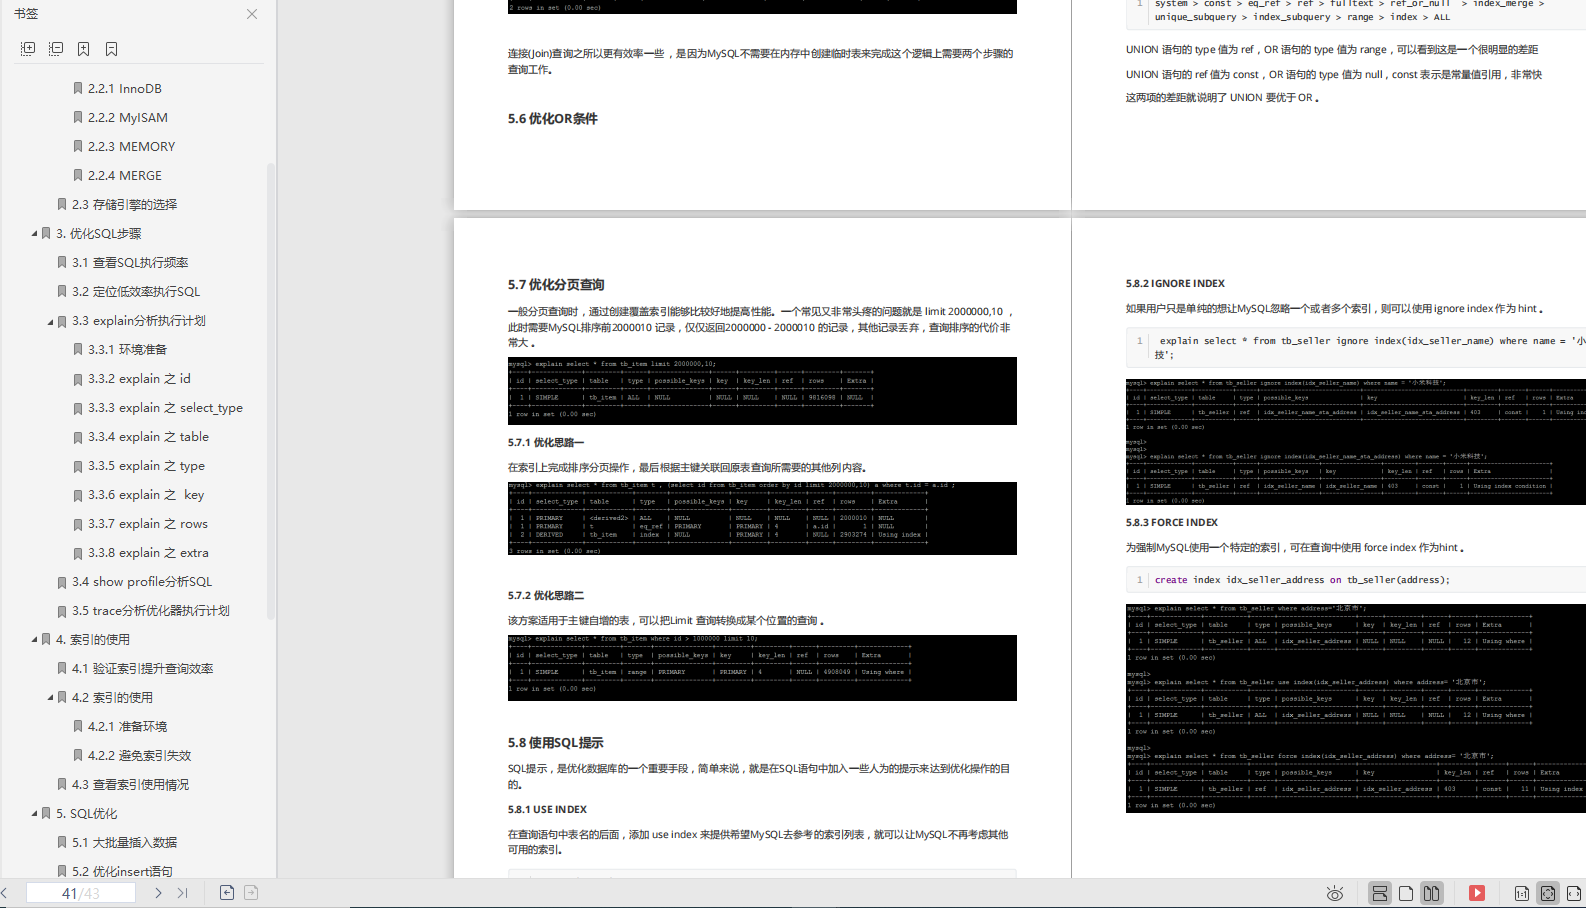Jump to 4.3 查看索引使用情况

pos(130,785)
